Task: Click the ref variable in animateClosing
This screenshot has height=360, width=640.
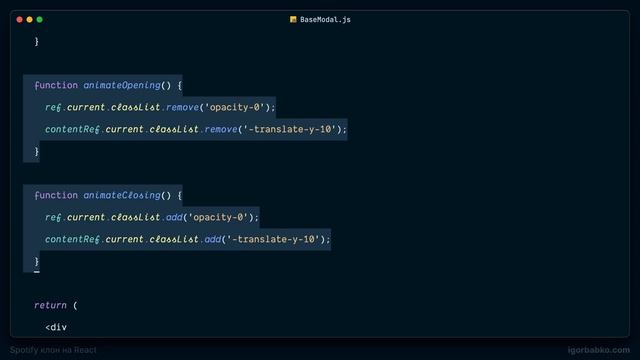Action: (53, 218)
